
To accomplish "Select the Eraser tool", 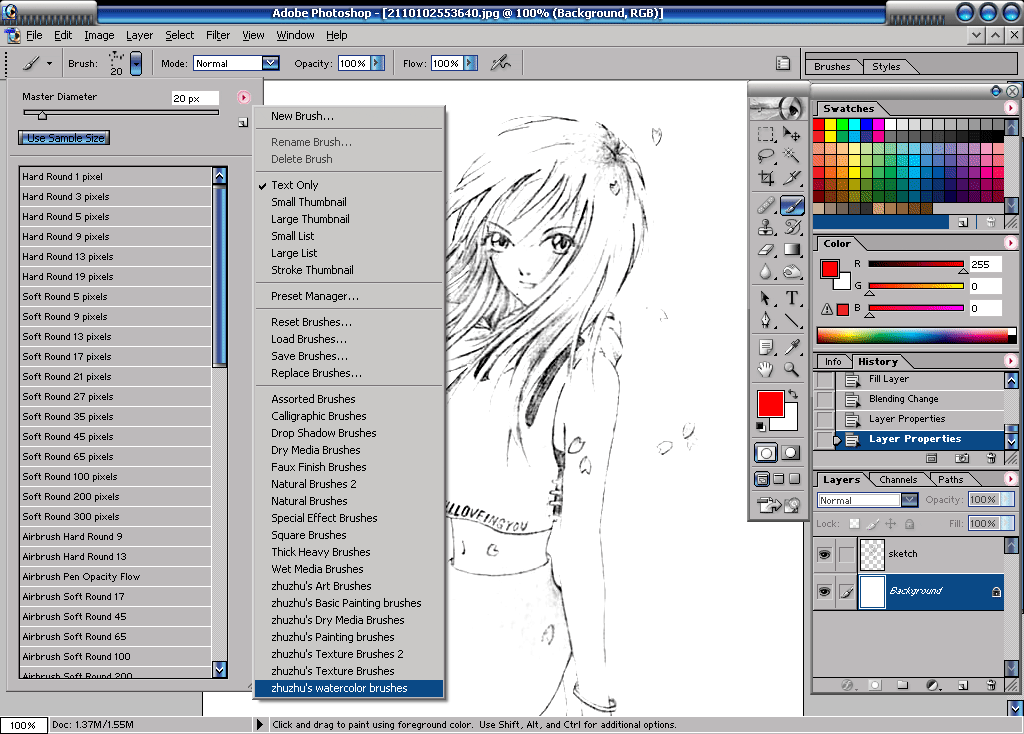I will pyautogui.click(x=766, y=249).
